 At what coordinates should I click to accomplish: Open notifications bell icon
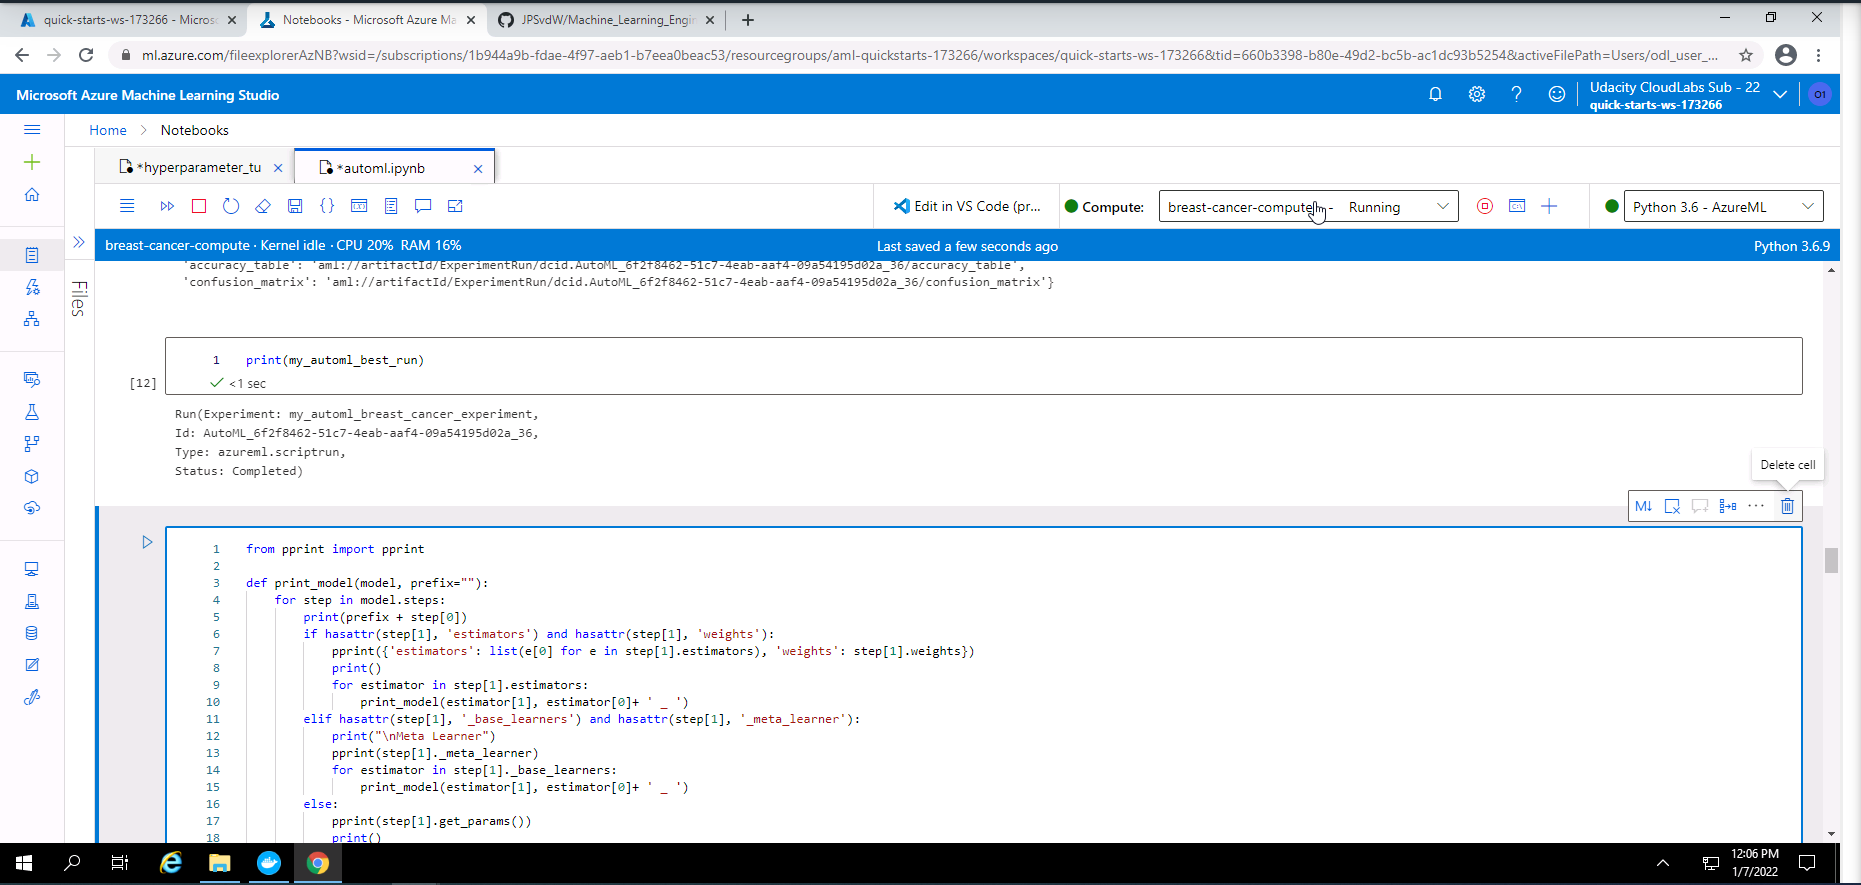point(1435,94)
